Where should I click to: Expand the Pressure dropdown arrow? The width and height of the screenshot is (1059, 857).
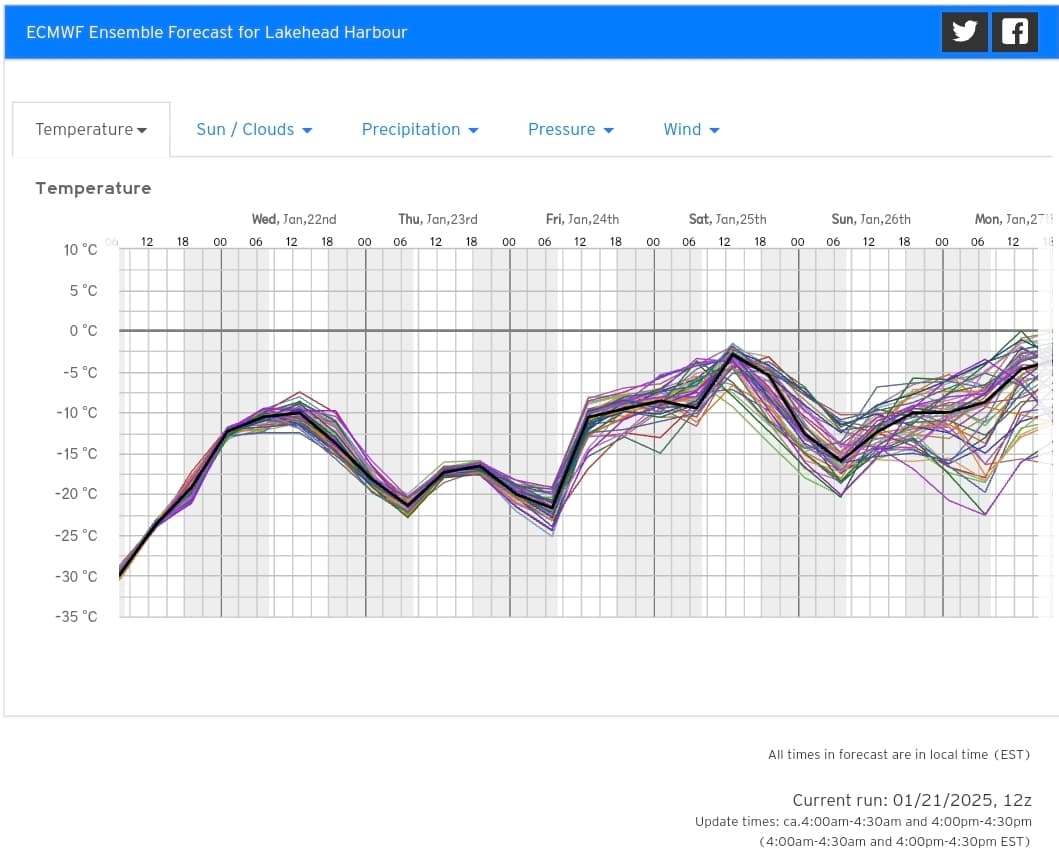point(608,130)
